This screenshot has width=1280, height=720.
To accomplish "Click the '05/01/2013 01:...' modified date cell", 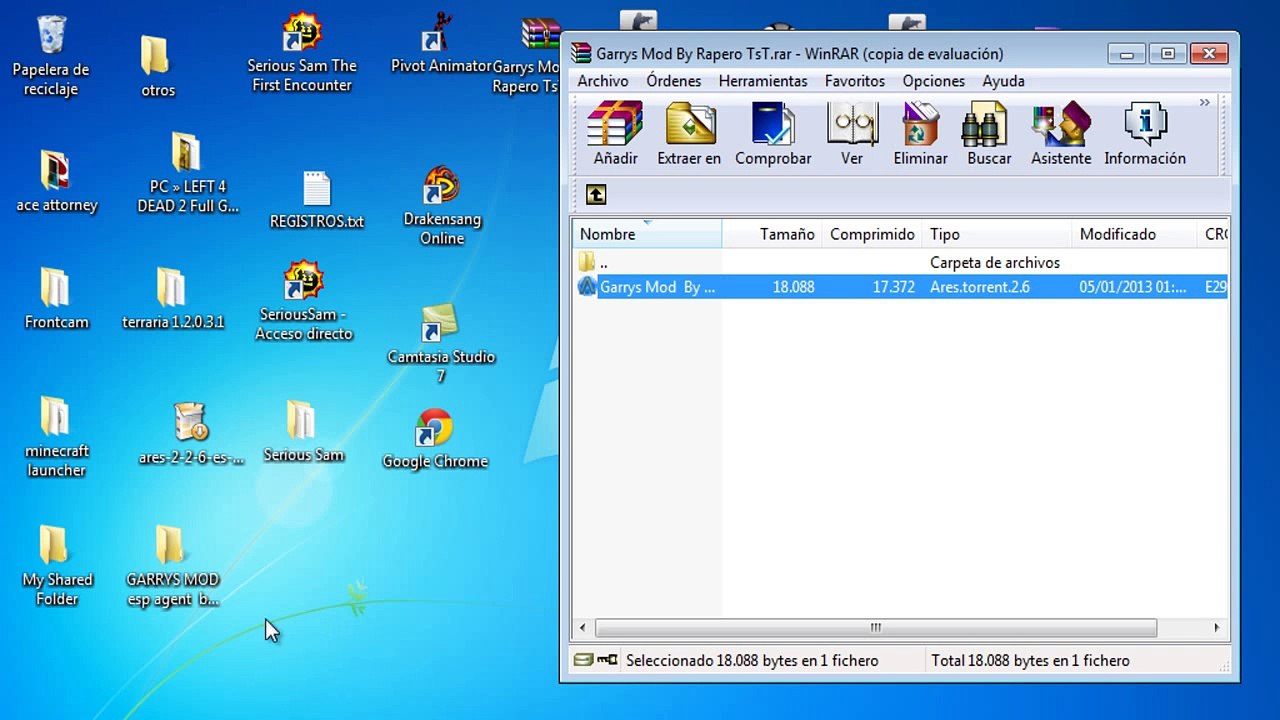I will click(x=1133, y=287).
